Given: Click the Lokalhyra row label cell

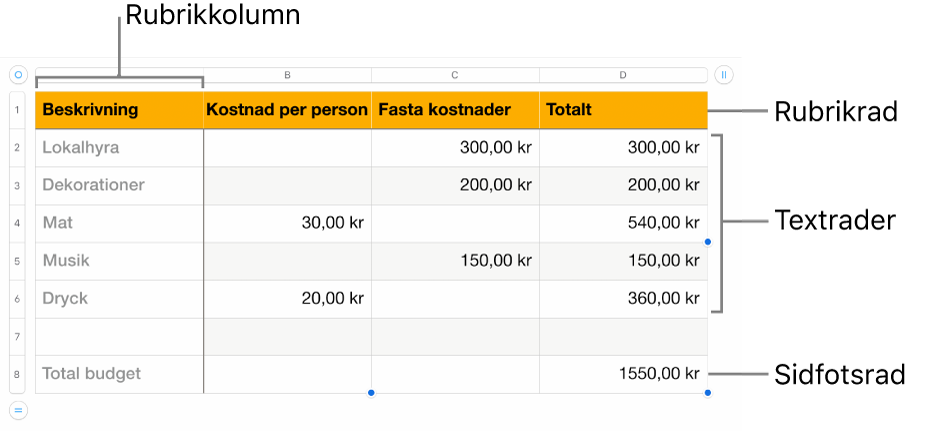Looking at the screenshot, I should [x=119, y=148].
